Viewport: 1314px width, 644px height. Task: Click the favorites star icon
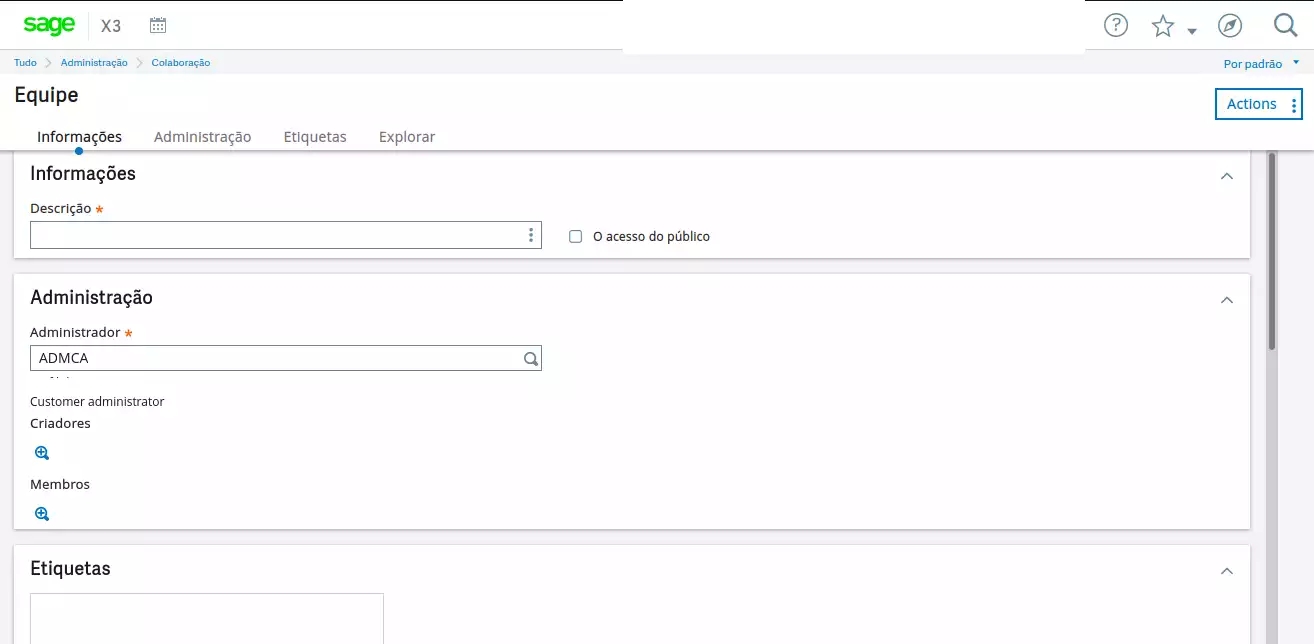pos(1162,26)
